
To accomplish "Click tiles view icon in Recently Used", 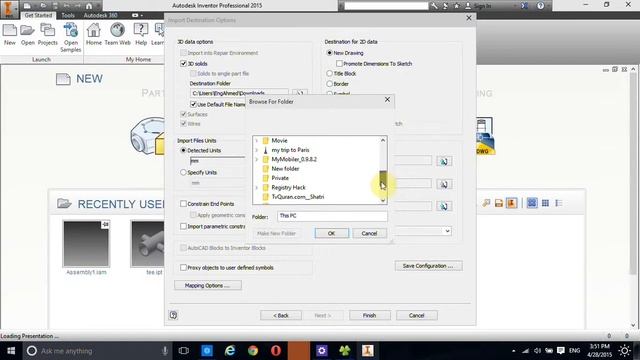I will pyautogui.click(x=532, y=203).
